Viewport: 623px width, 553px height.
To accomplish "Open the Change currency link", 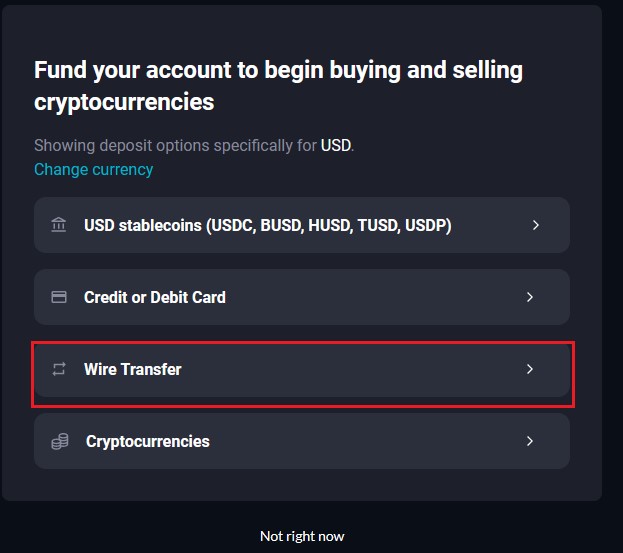I will (93, 170).
